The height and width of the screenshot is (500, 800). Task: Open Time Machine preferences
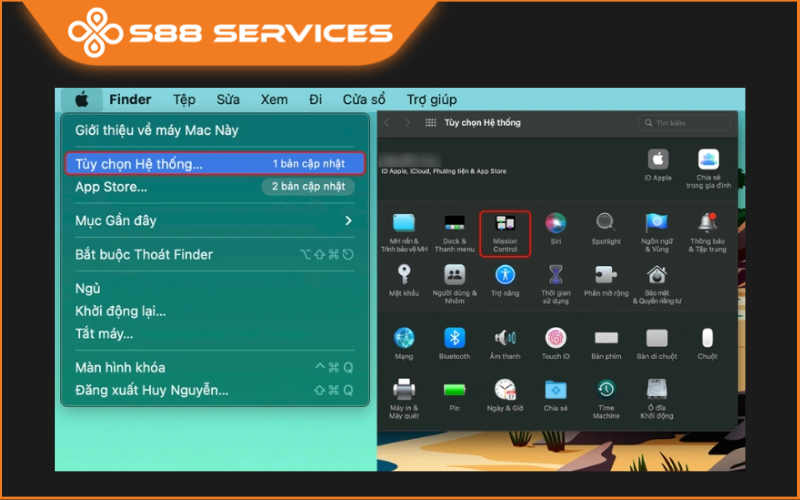click(x=606, y=399)
